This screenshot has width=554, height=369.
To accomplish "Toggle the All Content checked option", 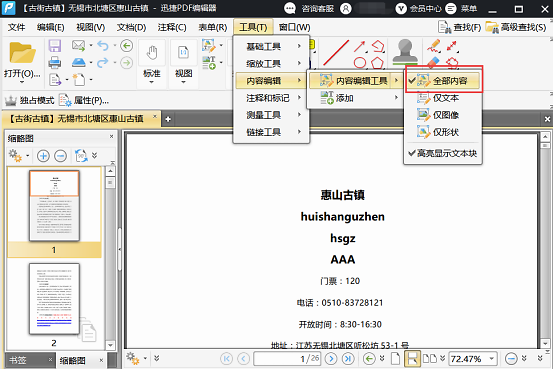I will tap(443, 81).
